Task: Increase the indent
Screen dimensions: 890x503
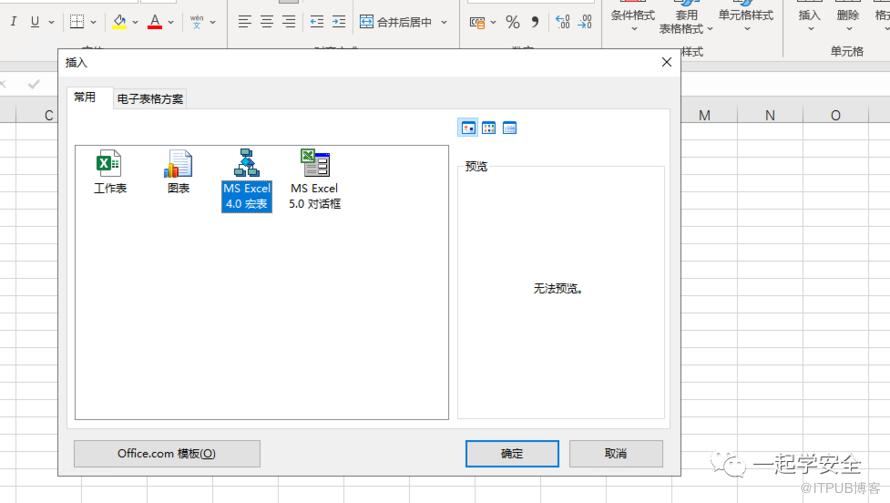Action: tap(339, 22)
